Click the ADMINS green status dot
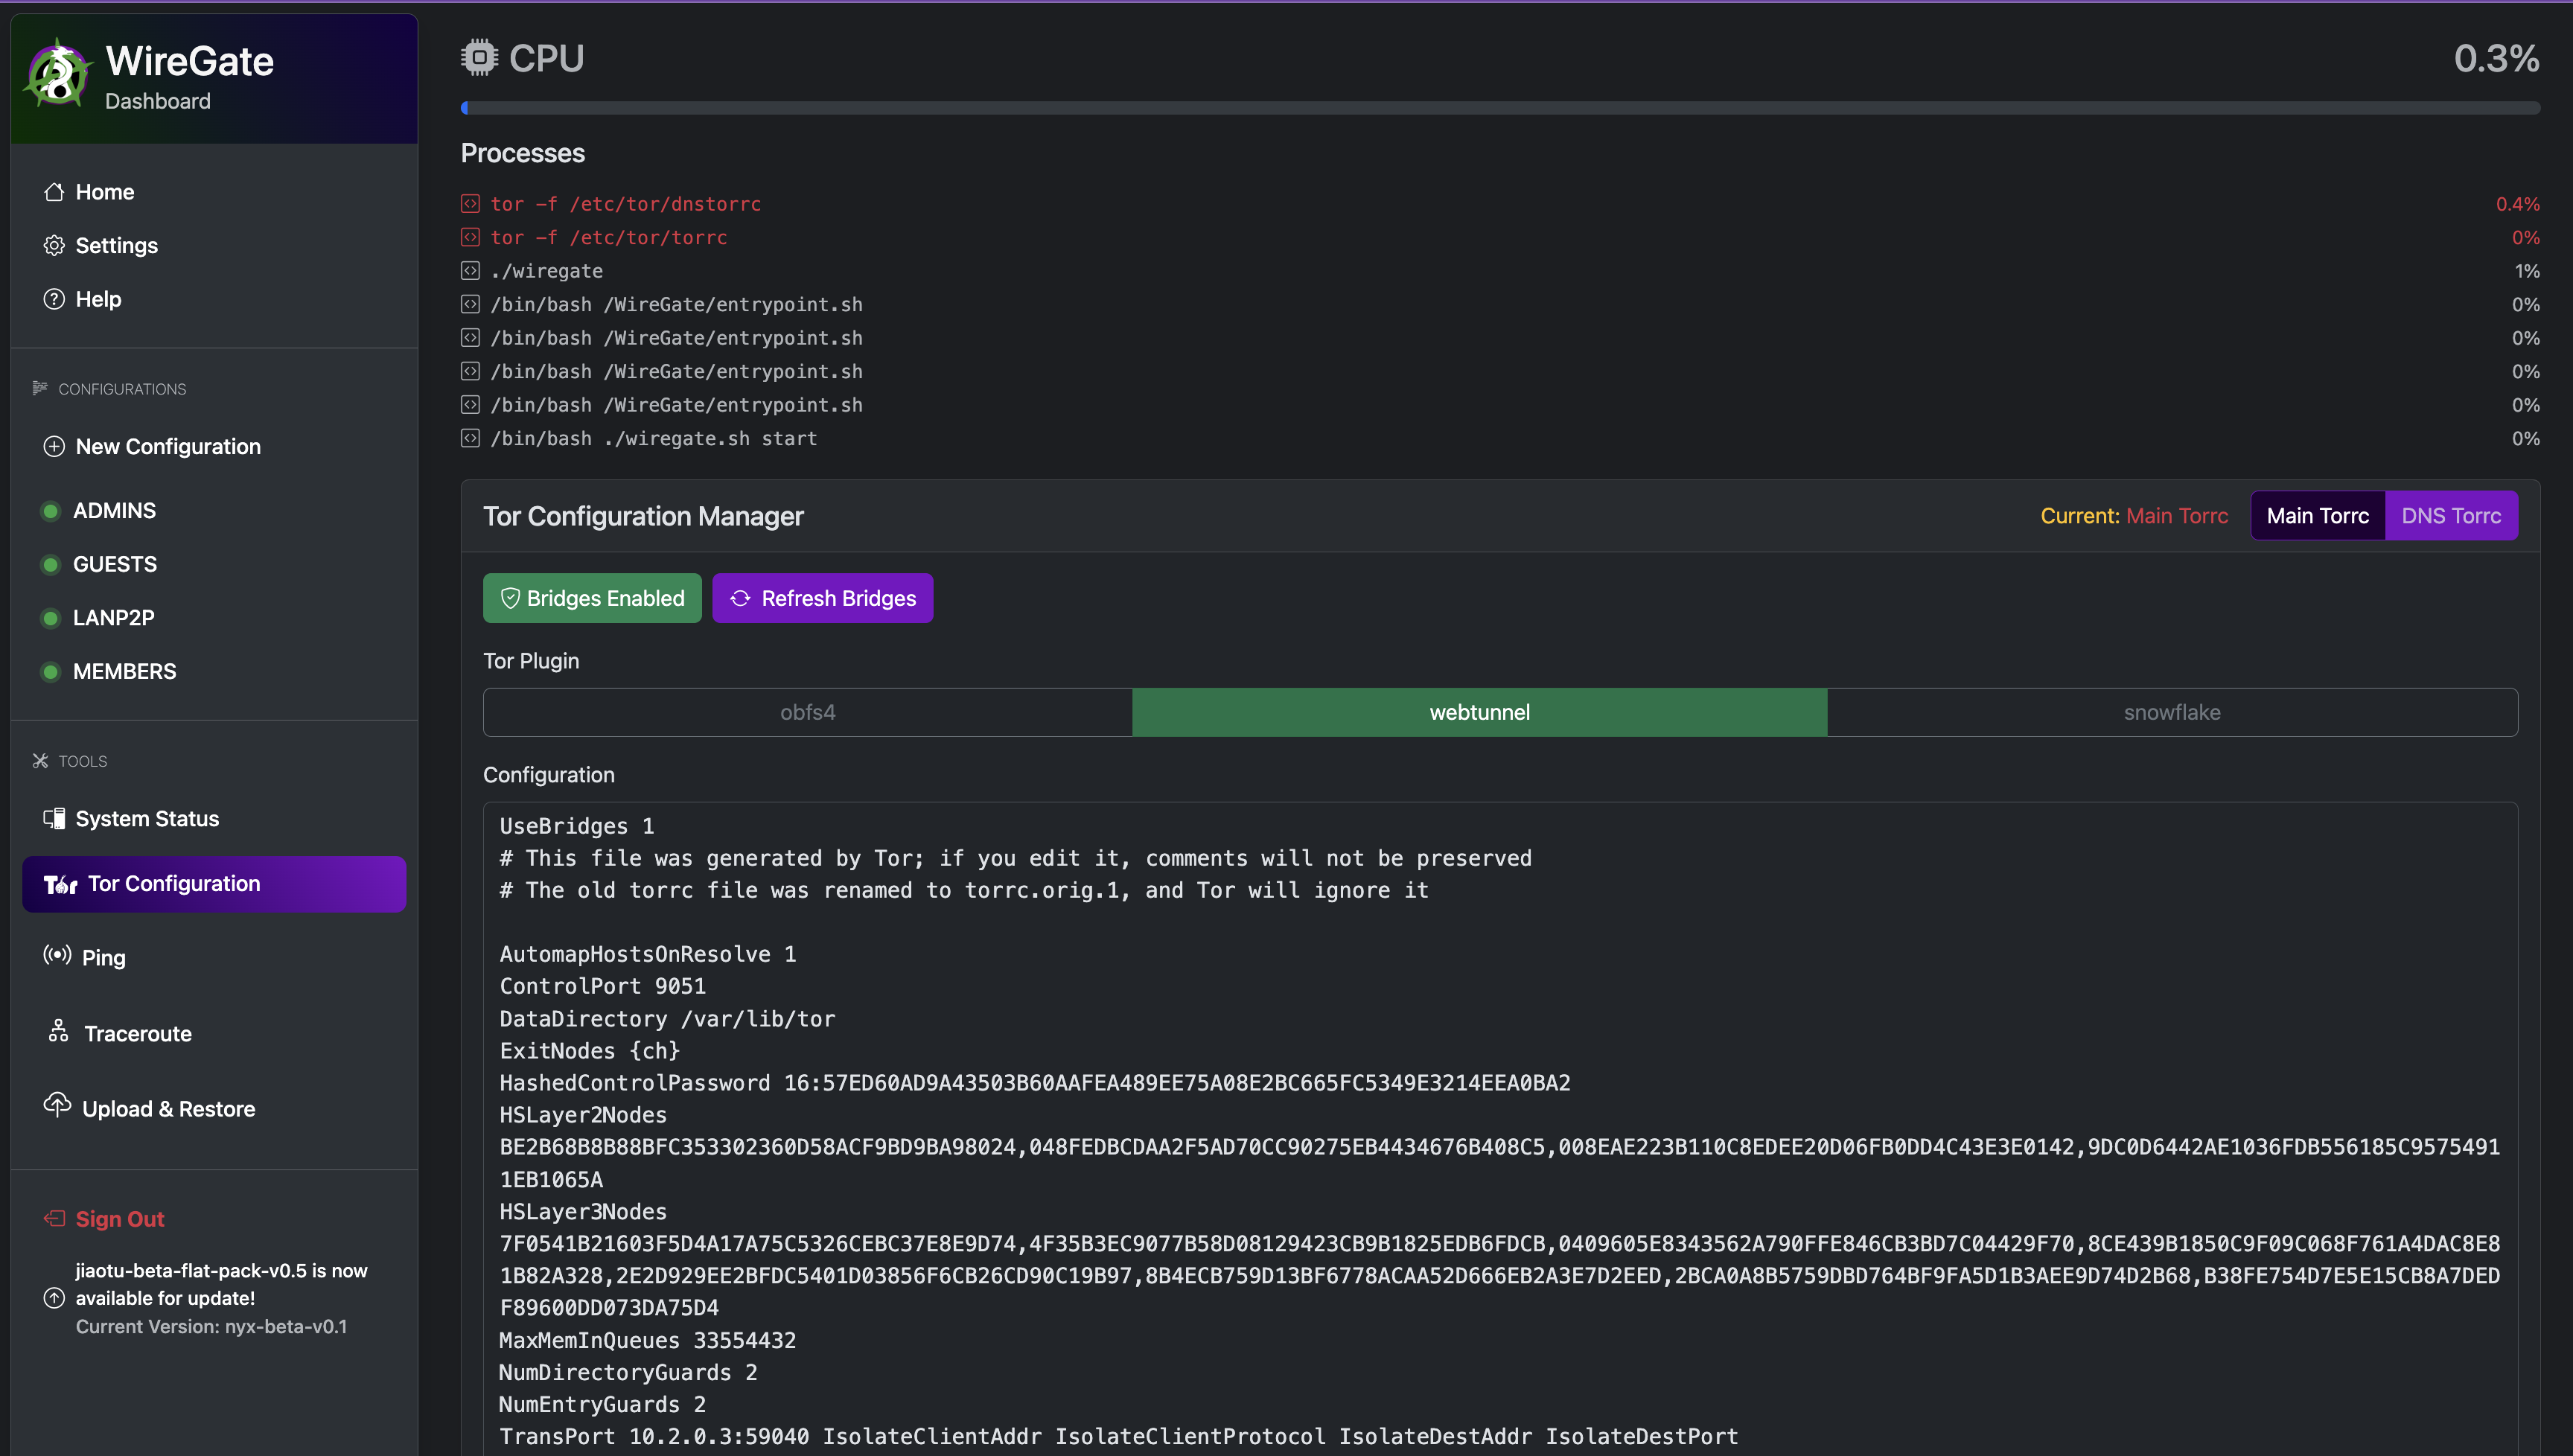2573x1456 pixels. (x=50, y=511)
